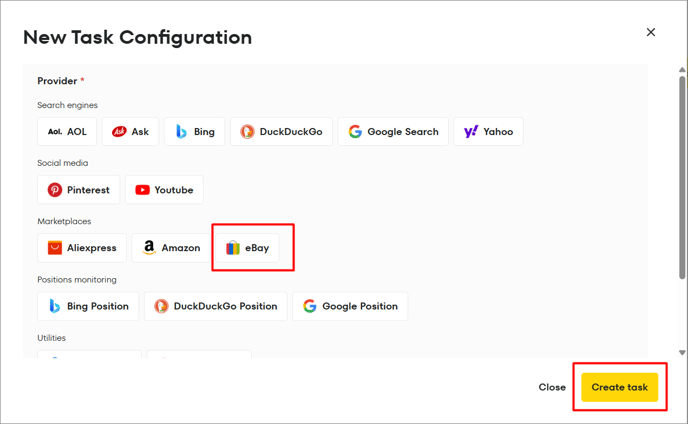This screenshot has width=688, height=424.
Task: Select the Pinterest provider
Action: coord(79,190)
